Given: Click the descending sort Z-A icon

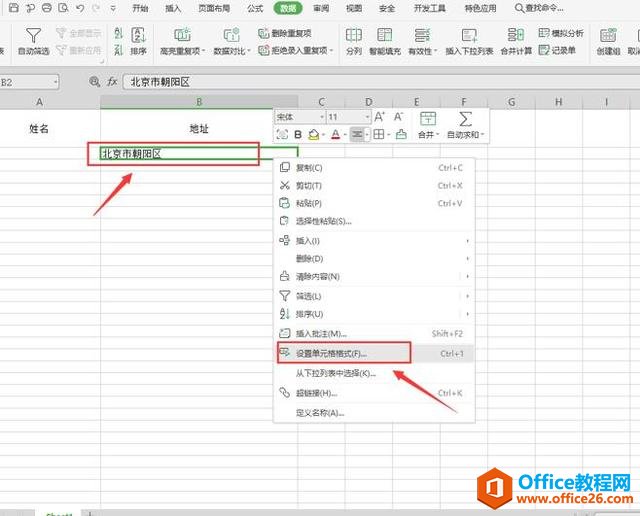Looking at the screenshot, I should [118, 51].
